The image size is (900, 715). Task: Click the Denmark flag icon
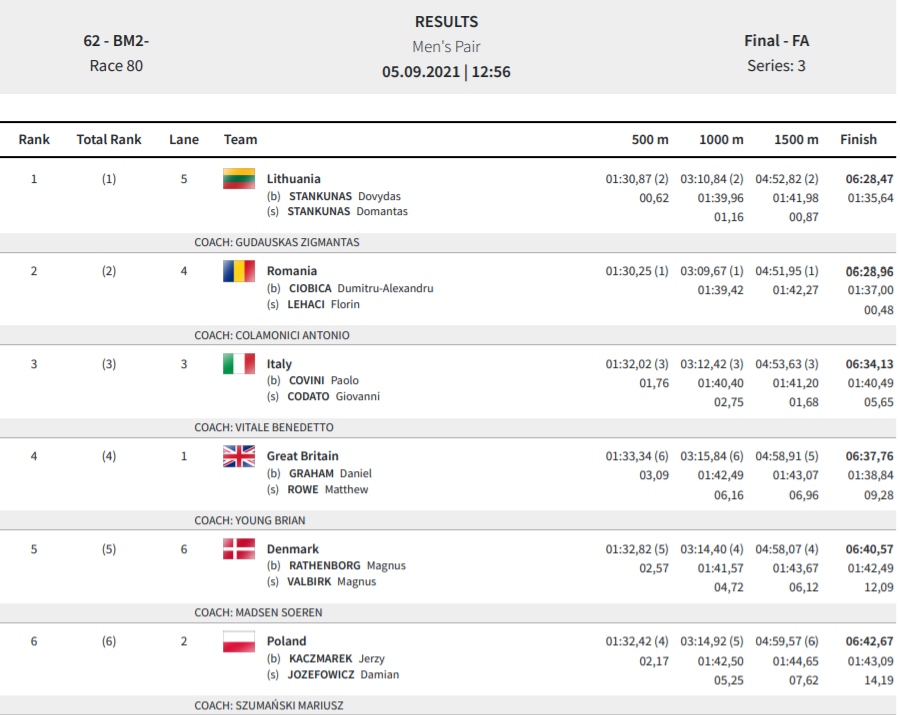coord(239,549)
